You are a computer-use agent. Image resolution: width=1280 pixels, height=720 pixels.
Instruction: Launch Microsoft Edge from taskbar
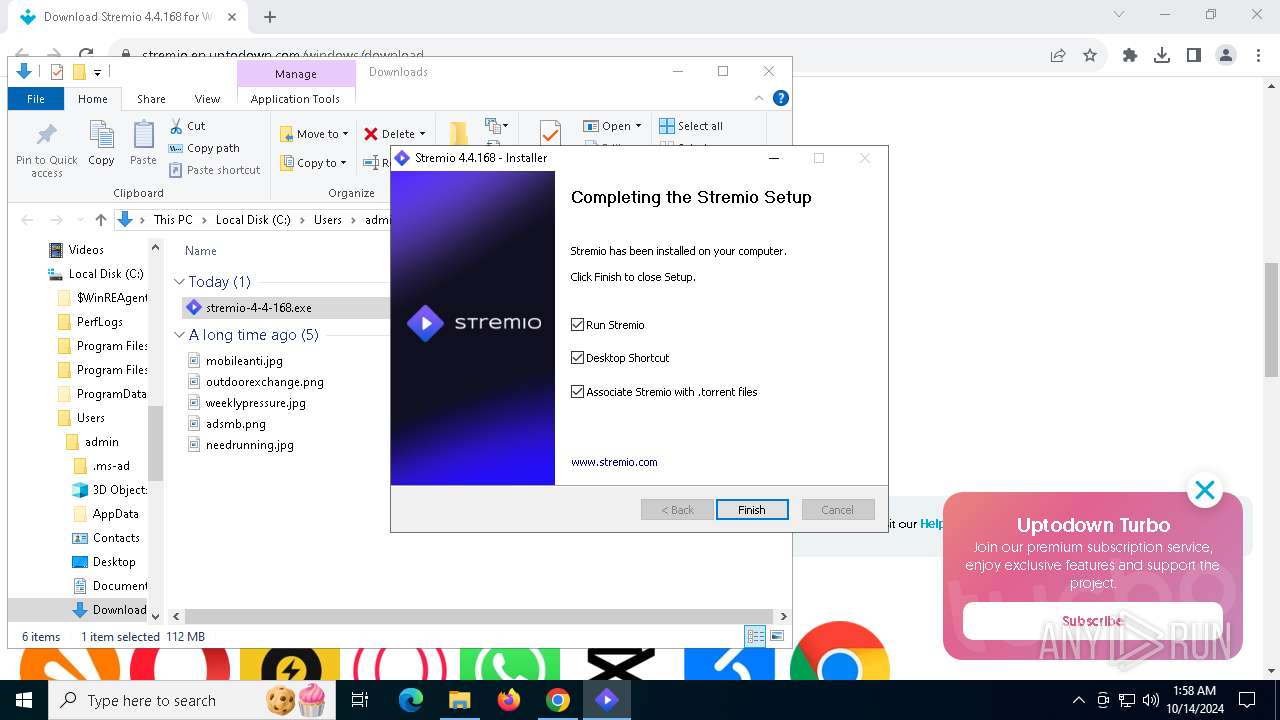(411, 700)
